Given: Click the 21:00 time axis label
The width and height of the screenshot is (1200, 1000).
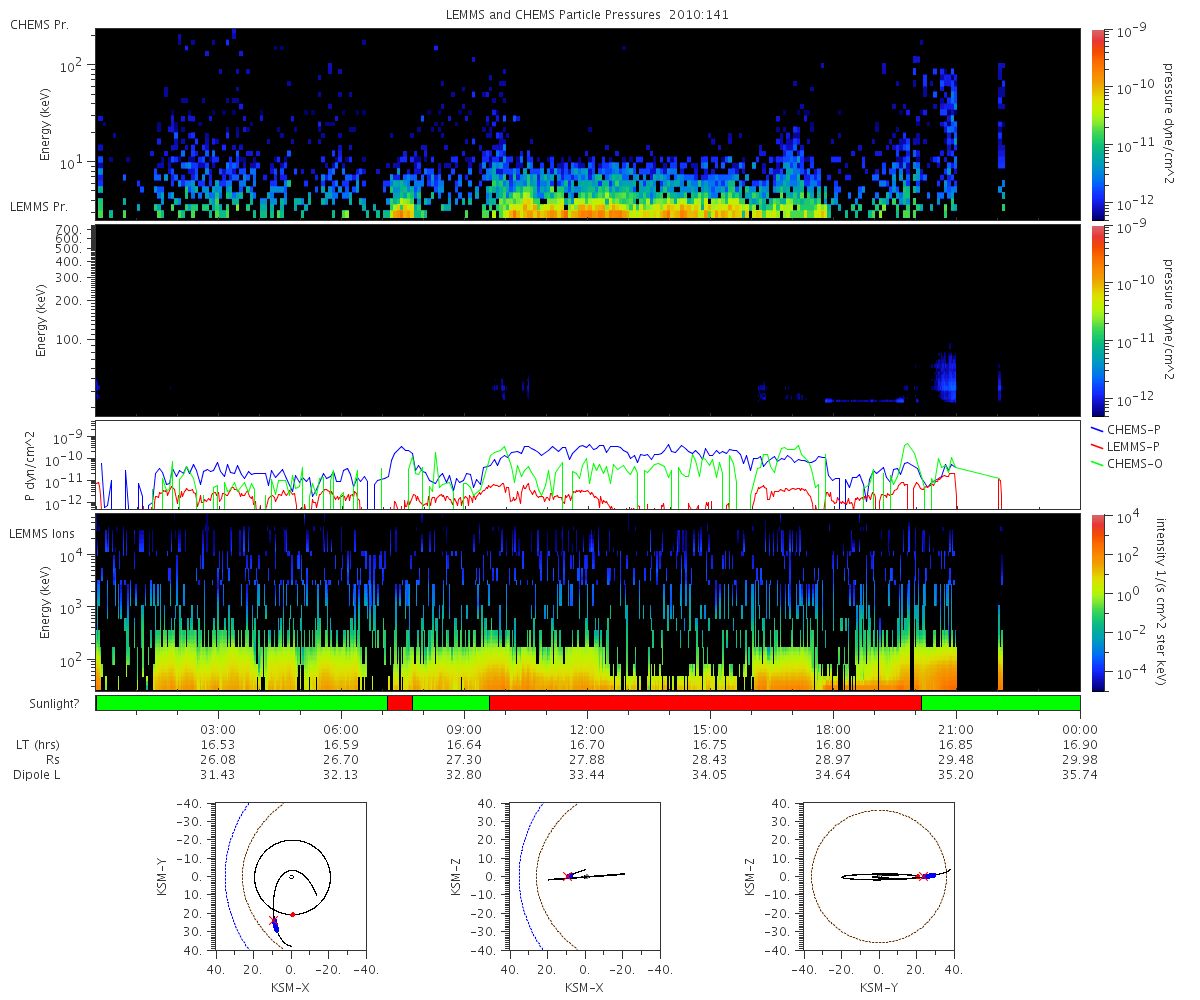Looking at the screenshot, I should 956,729.
